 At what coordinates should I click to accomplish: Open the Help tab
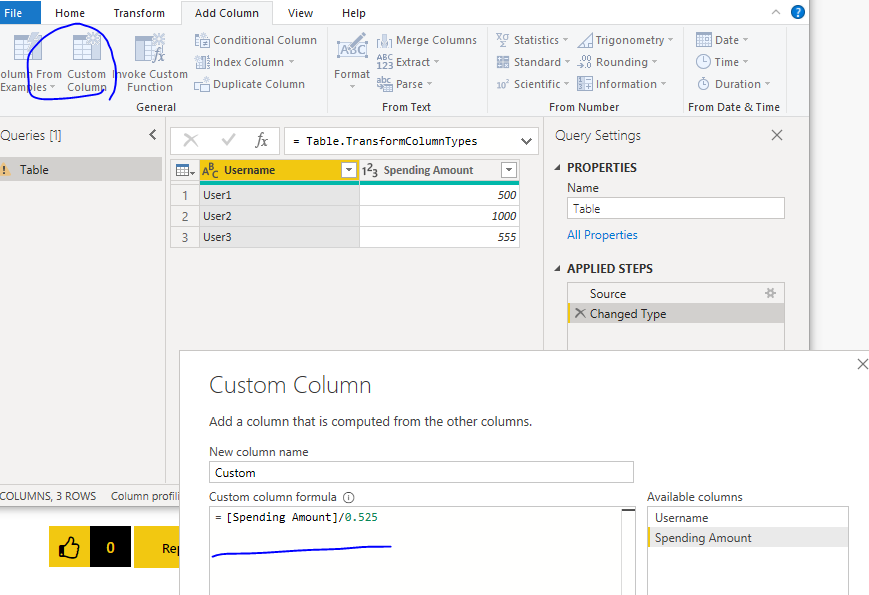pos(354,13)
